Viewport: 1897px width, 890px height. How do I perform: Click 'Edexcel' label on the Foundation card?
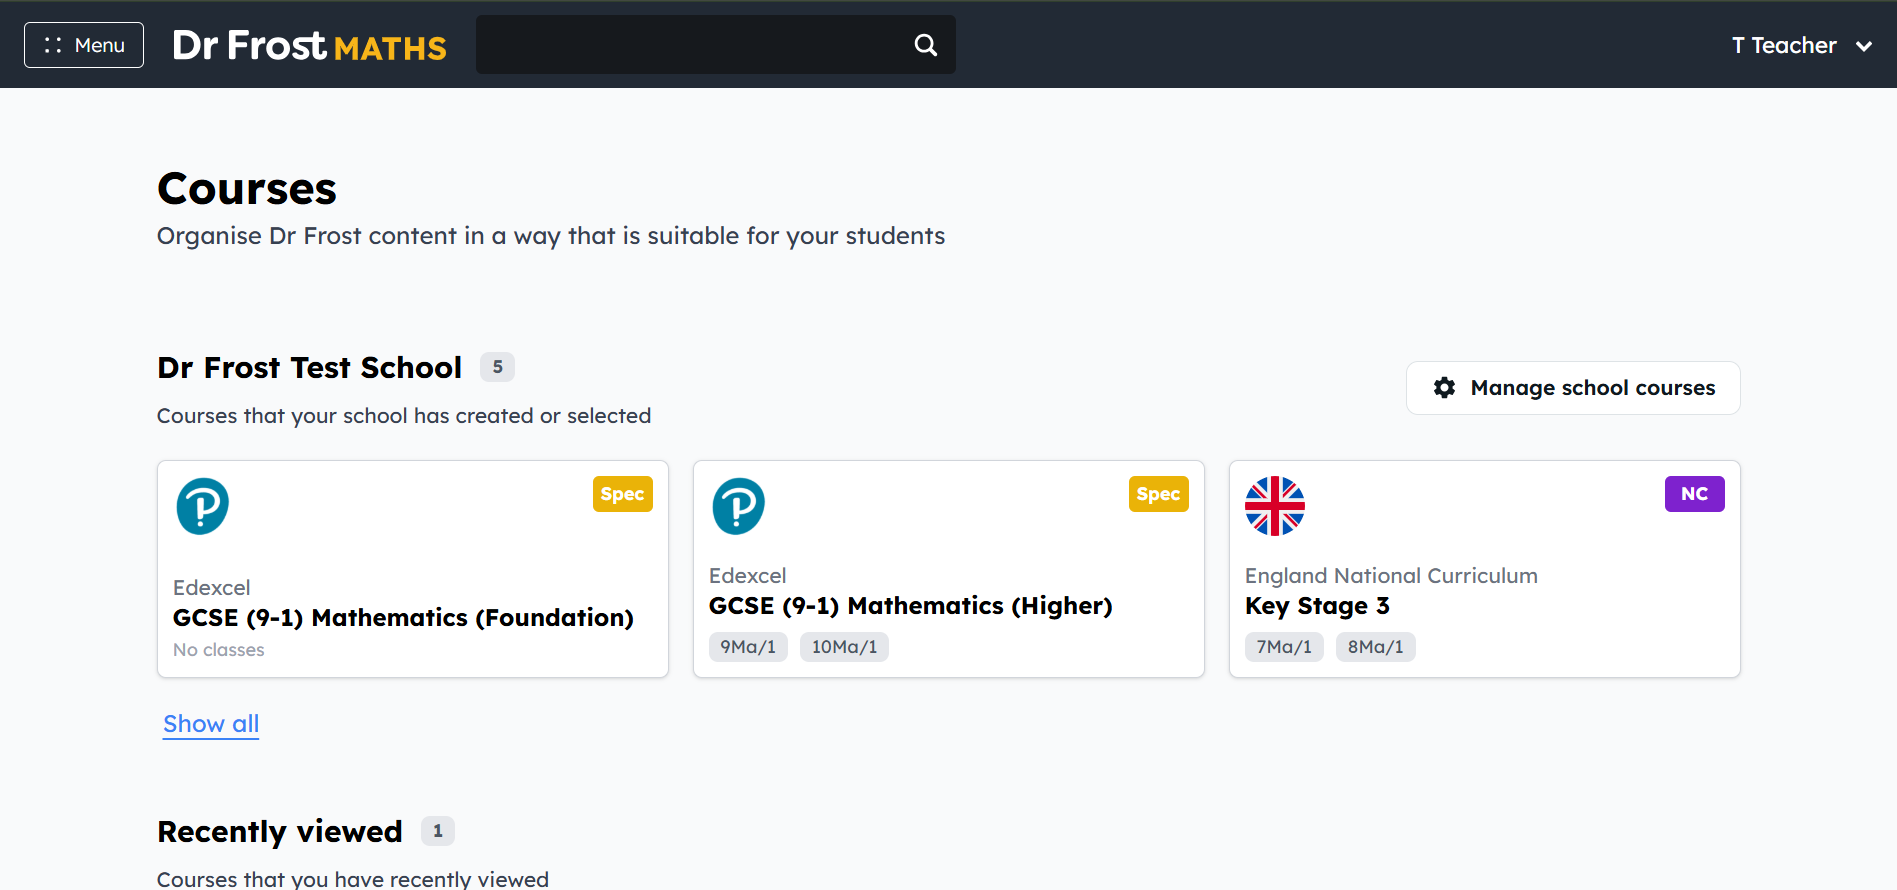coord(212,588)
